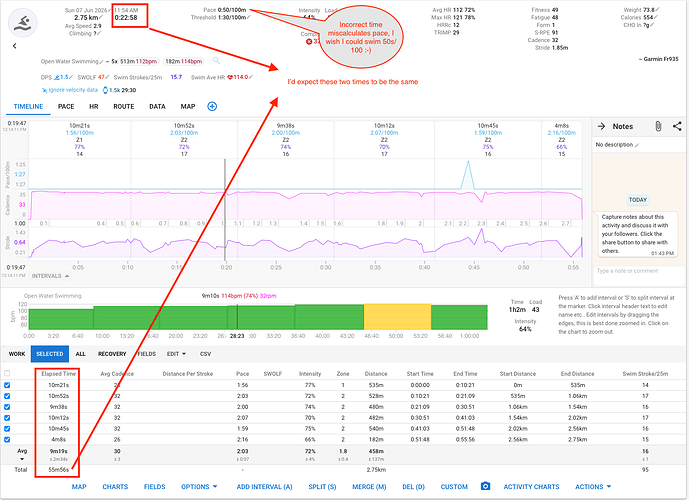Click the red X compliance icon

309,41
